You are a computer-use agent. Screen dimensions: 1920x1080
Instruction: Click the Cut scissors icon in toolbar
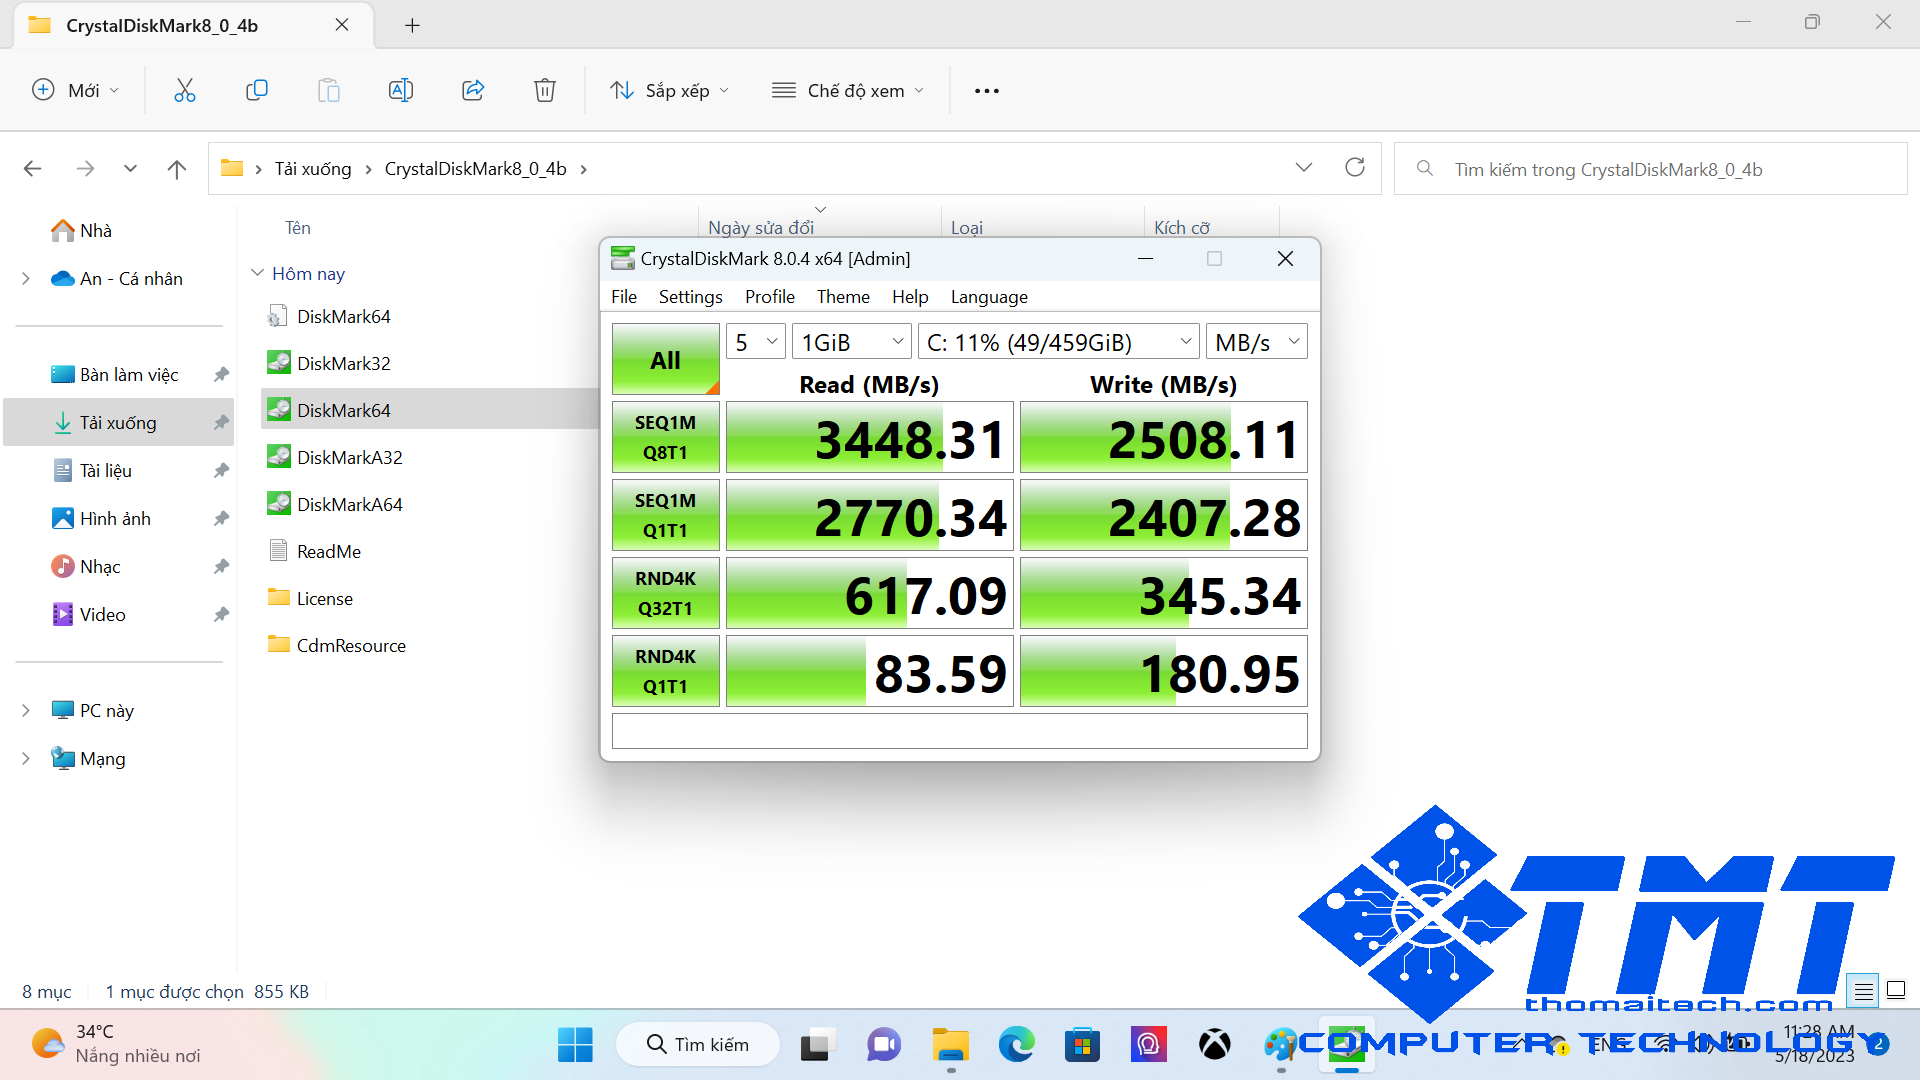point(185,91)
